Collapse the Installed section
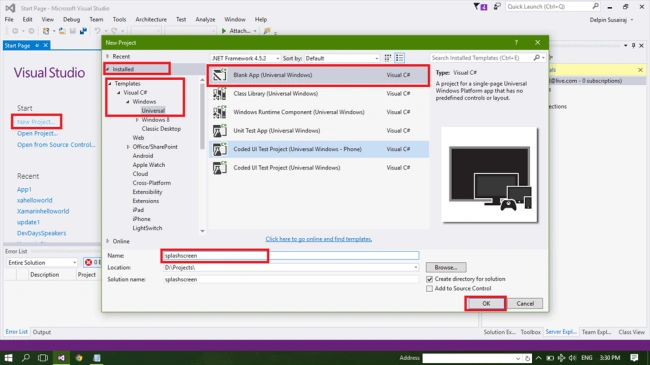The image size is (650, 365). click(x=108, y=69)
